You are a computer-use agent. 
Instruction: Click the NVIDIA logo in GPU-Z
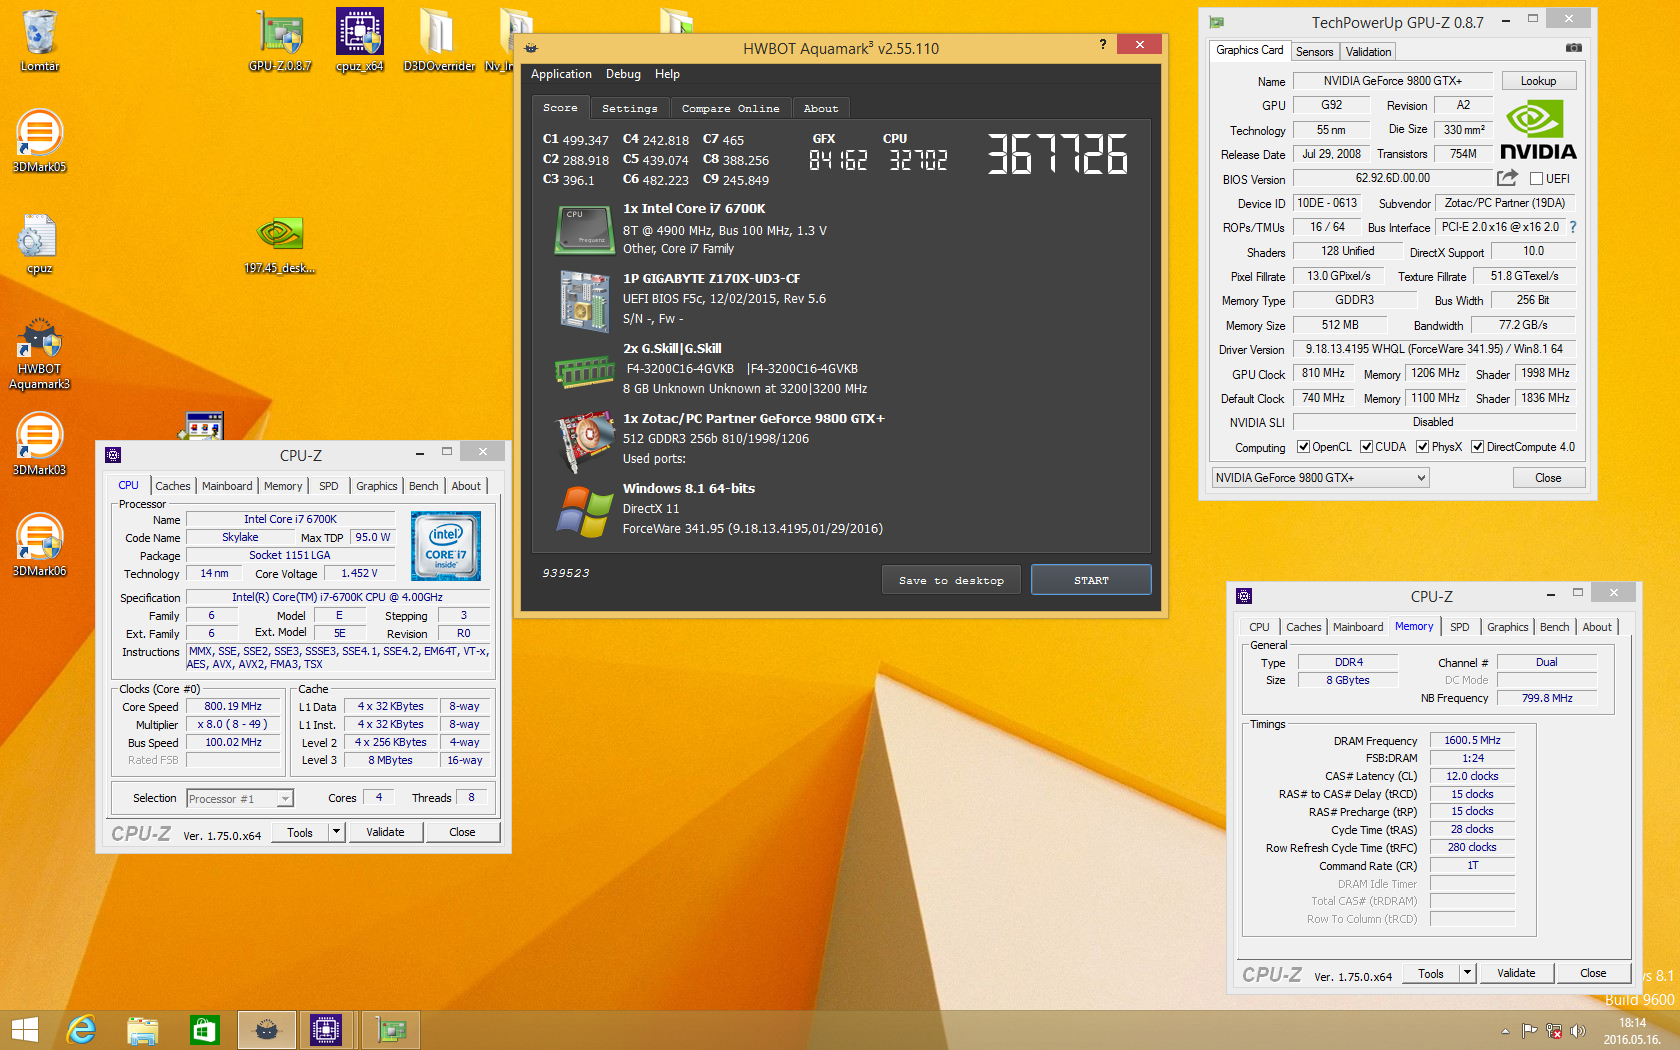(x=1538, y=130)
